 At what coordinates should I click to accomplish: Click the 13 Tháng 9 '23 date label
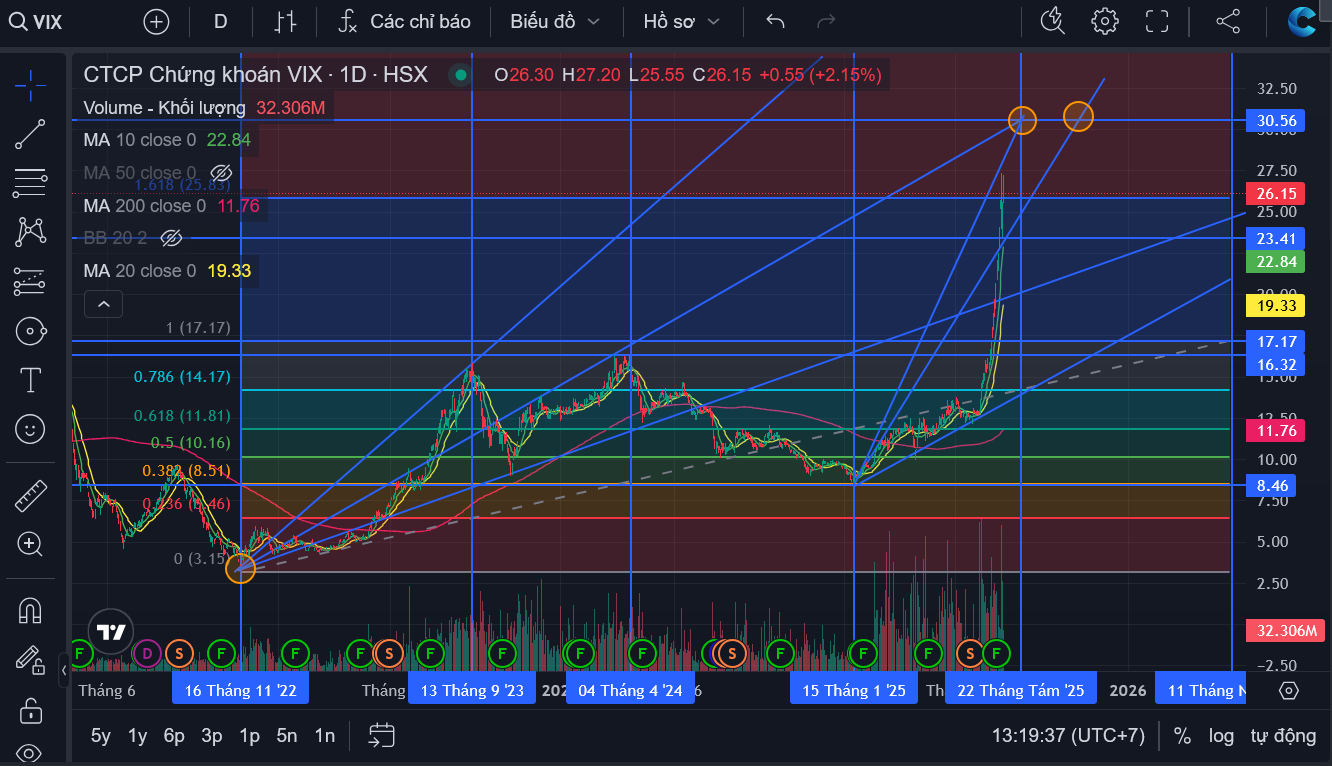pyautogui.click(x=472, y=690)
